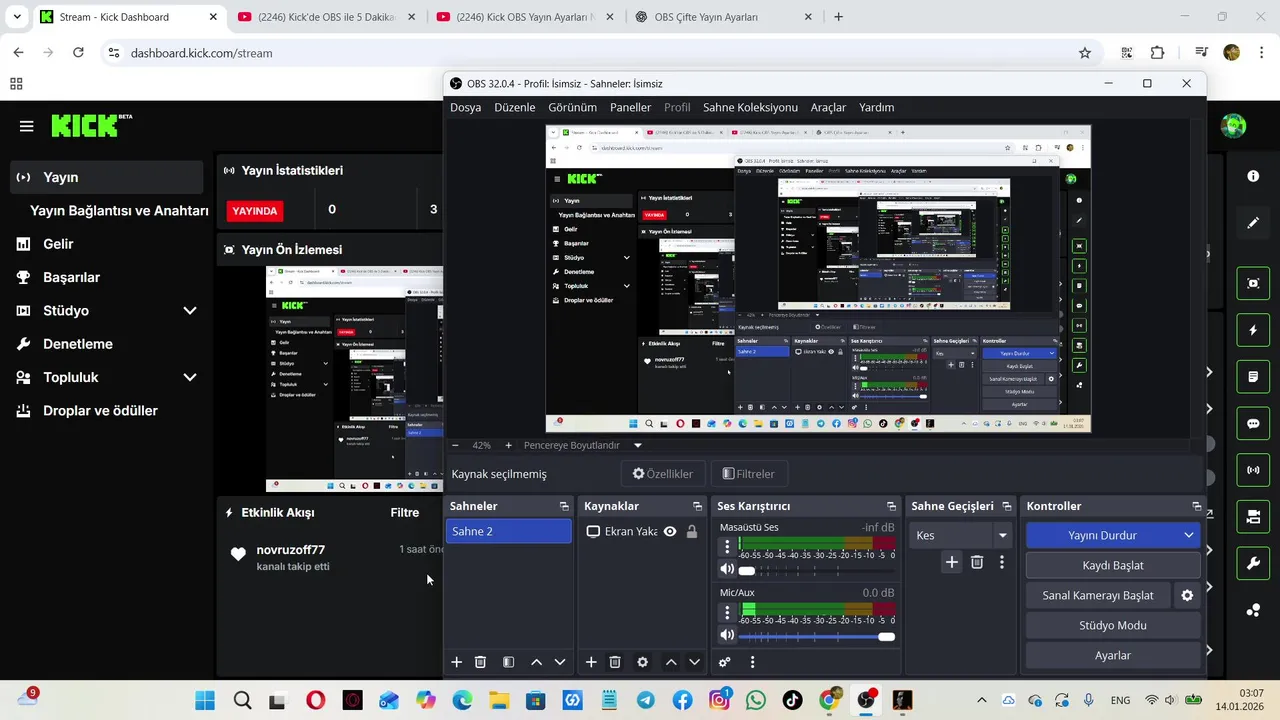This screenshot has height=720, width=1280.
Task: Toggle the chat bubble widget icon in Kick sidebar
Action: pos(1253,423)
